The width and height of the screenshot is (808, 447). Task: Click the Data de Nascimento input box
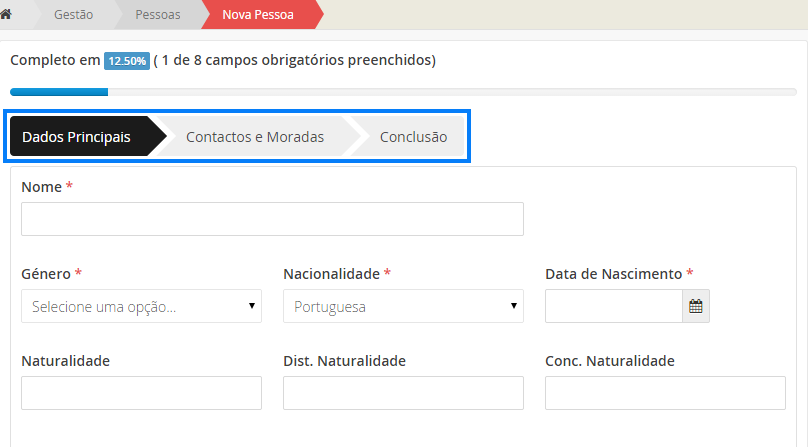coord(613,307)
